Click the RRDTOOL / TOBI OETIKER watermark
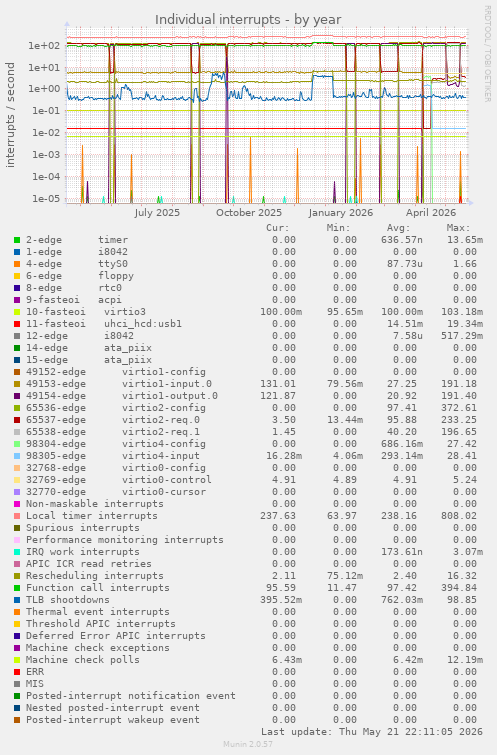The image size is (497, 755). tap(487, 53)
